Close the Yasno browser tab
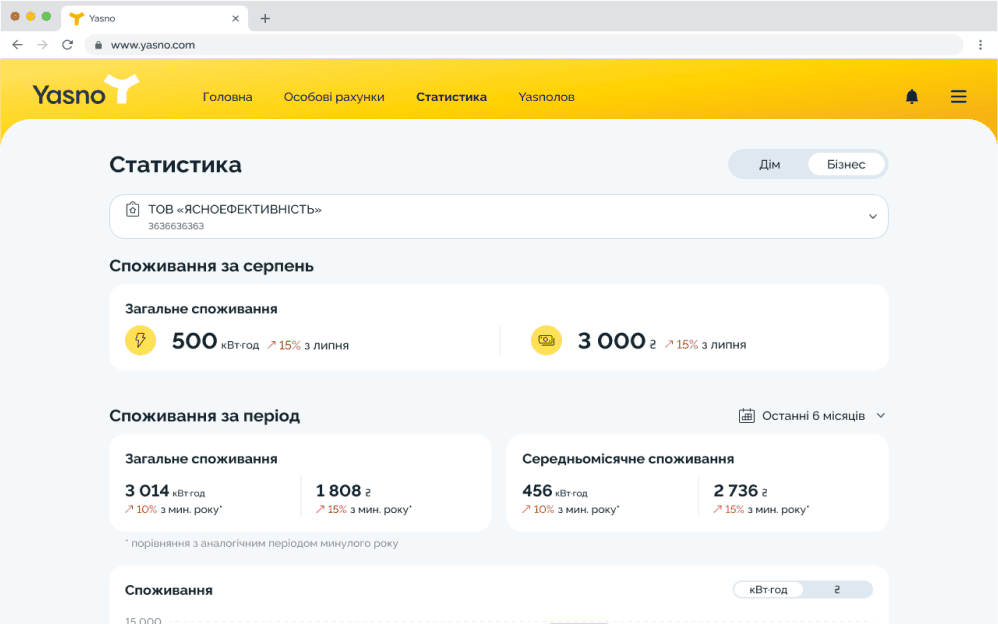998x625 pixels. (235, 18)
